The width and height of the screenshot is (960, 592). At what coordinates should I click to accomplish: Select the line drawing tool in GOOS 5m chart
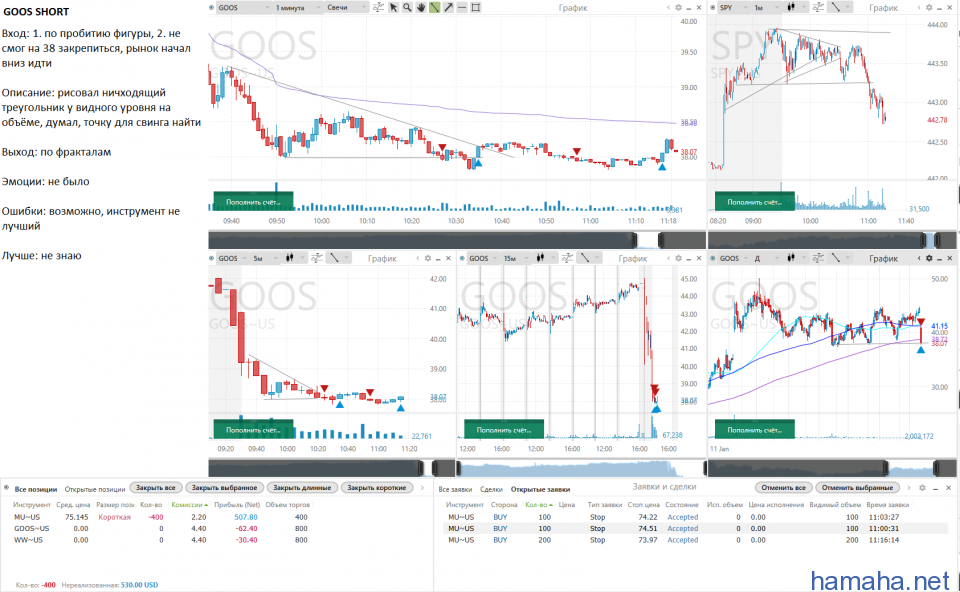click(334, 258)
